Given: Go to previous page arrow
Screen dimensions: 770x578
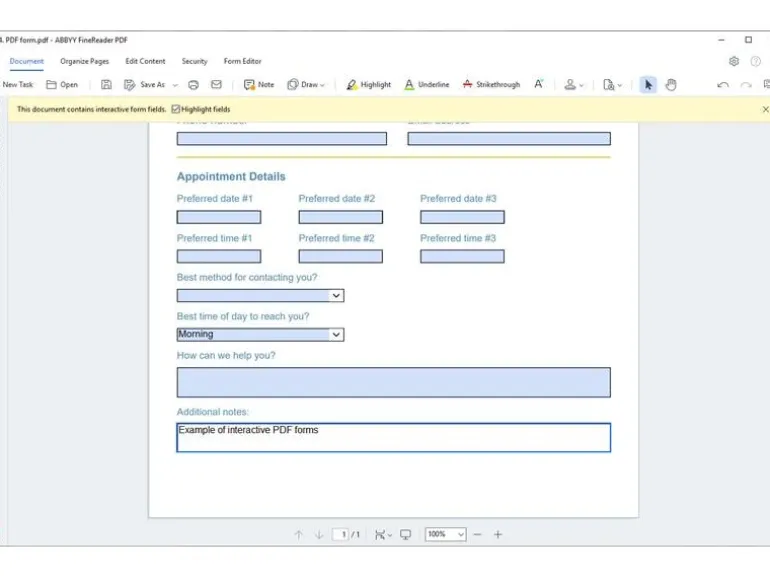Looking at the screenshot, I should point(299,534).
